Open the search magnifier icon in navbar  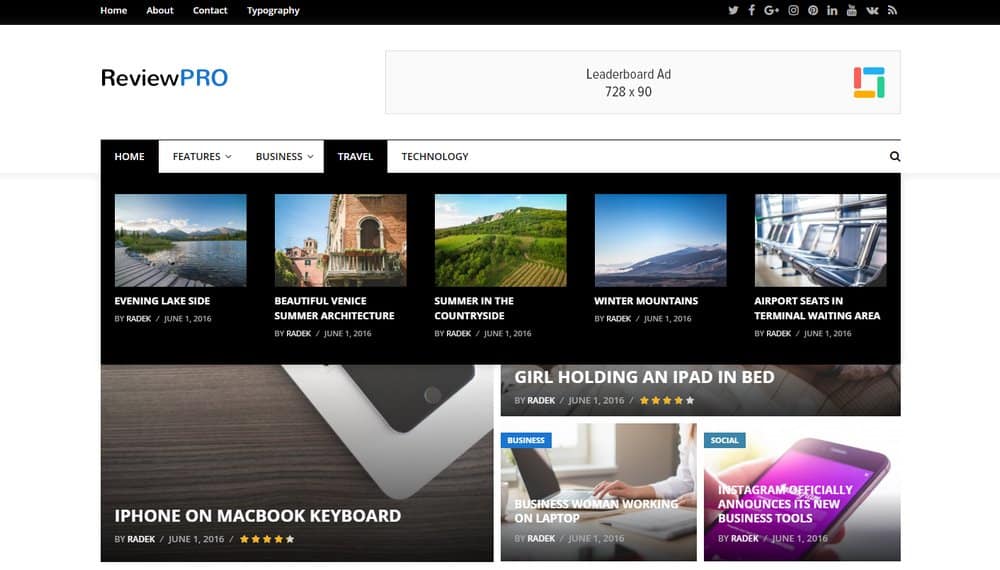[895, 156]
